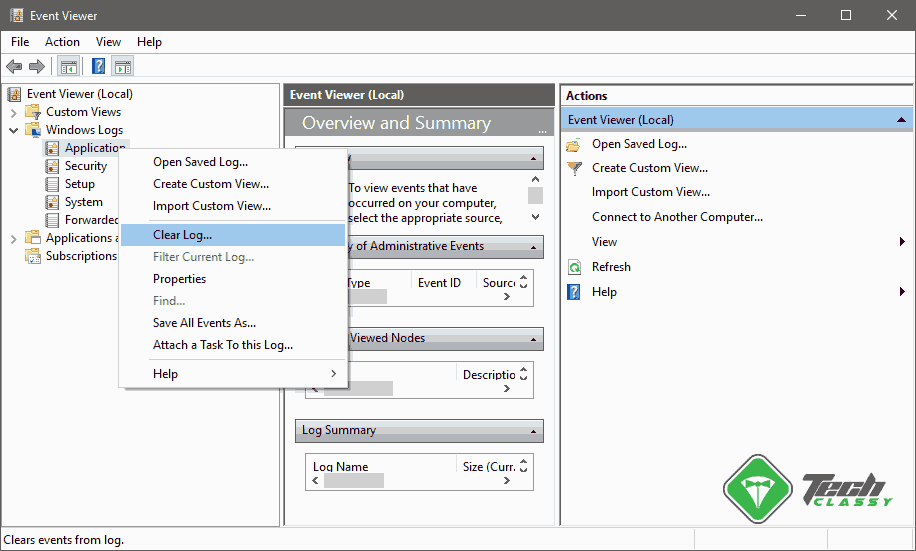Select the Security log tree item

(x=86, y=166)
